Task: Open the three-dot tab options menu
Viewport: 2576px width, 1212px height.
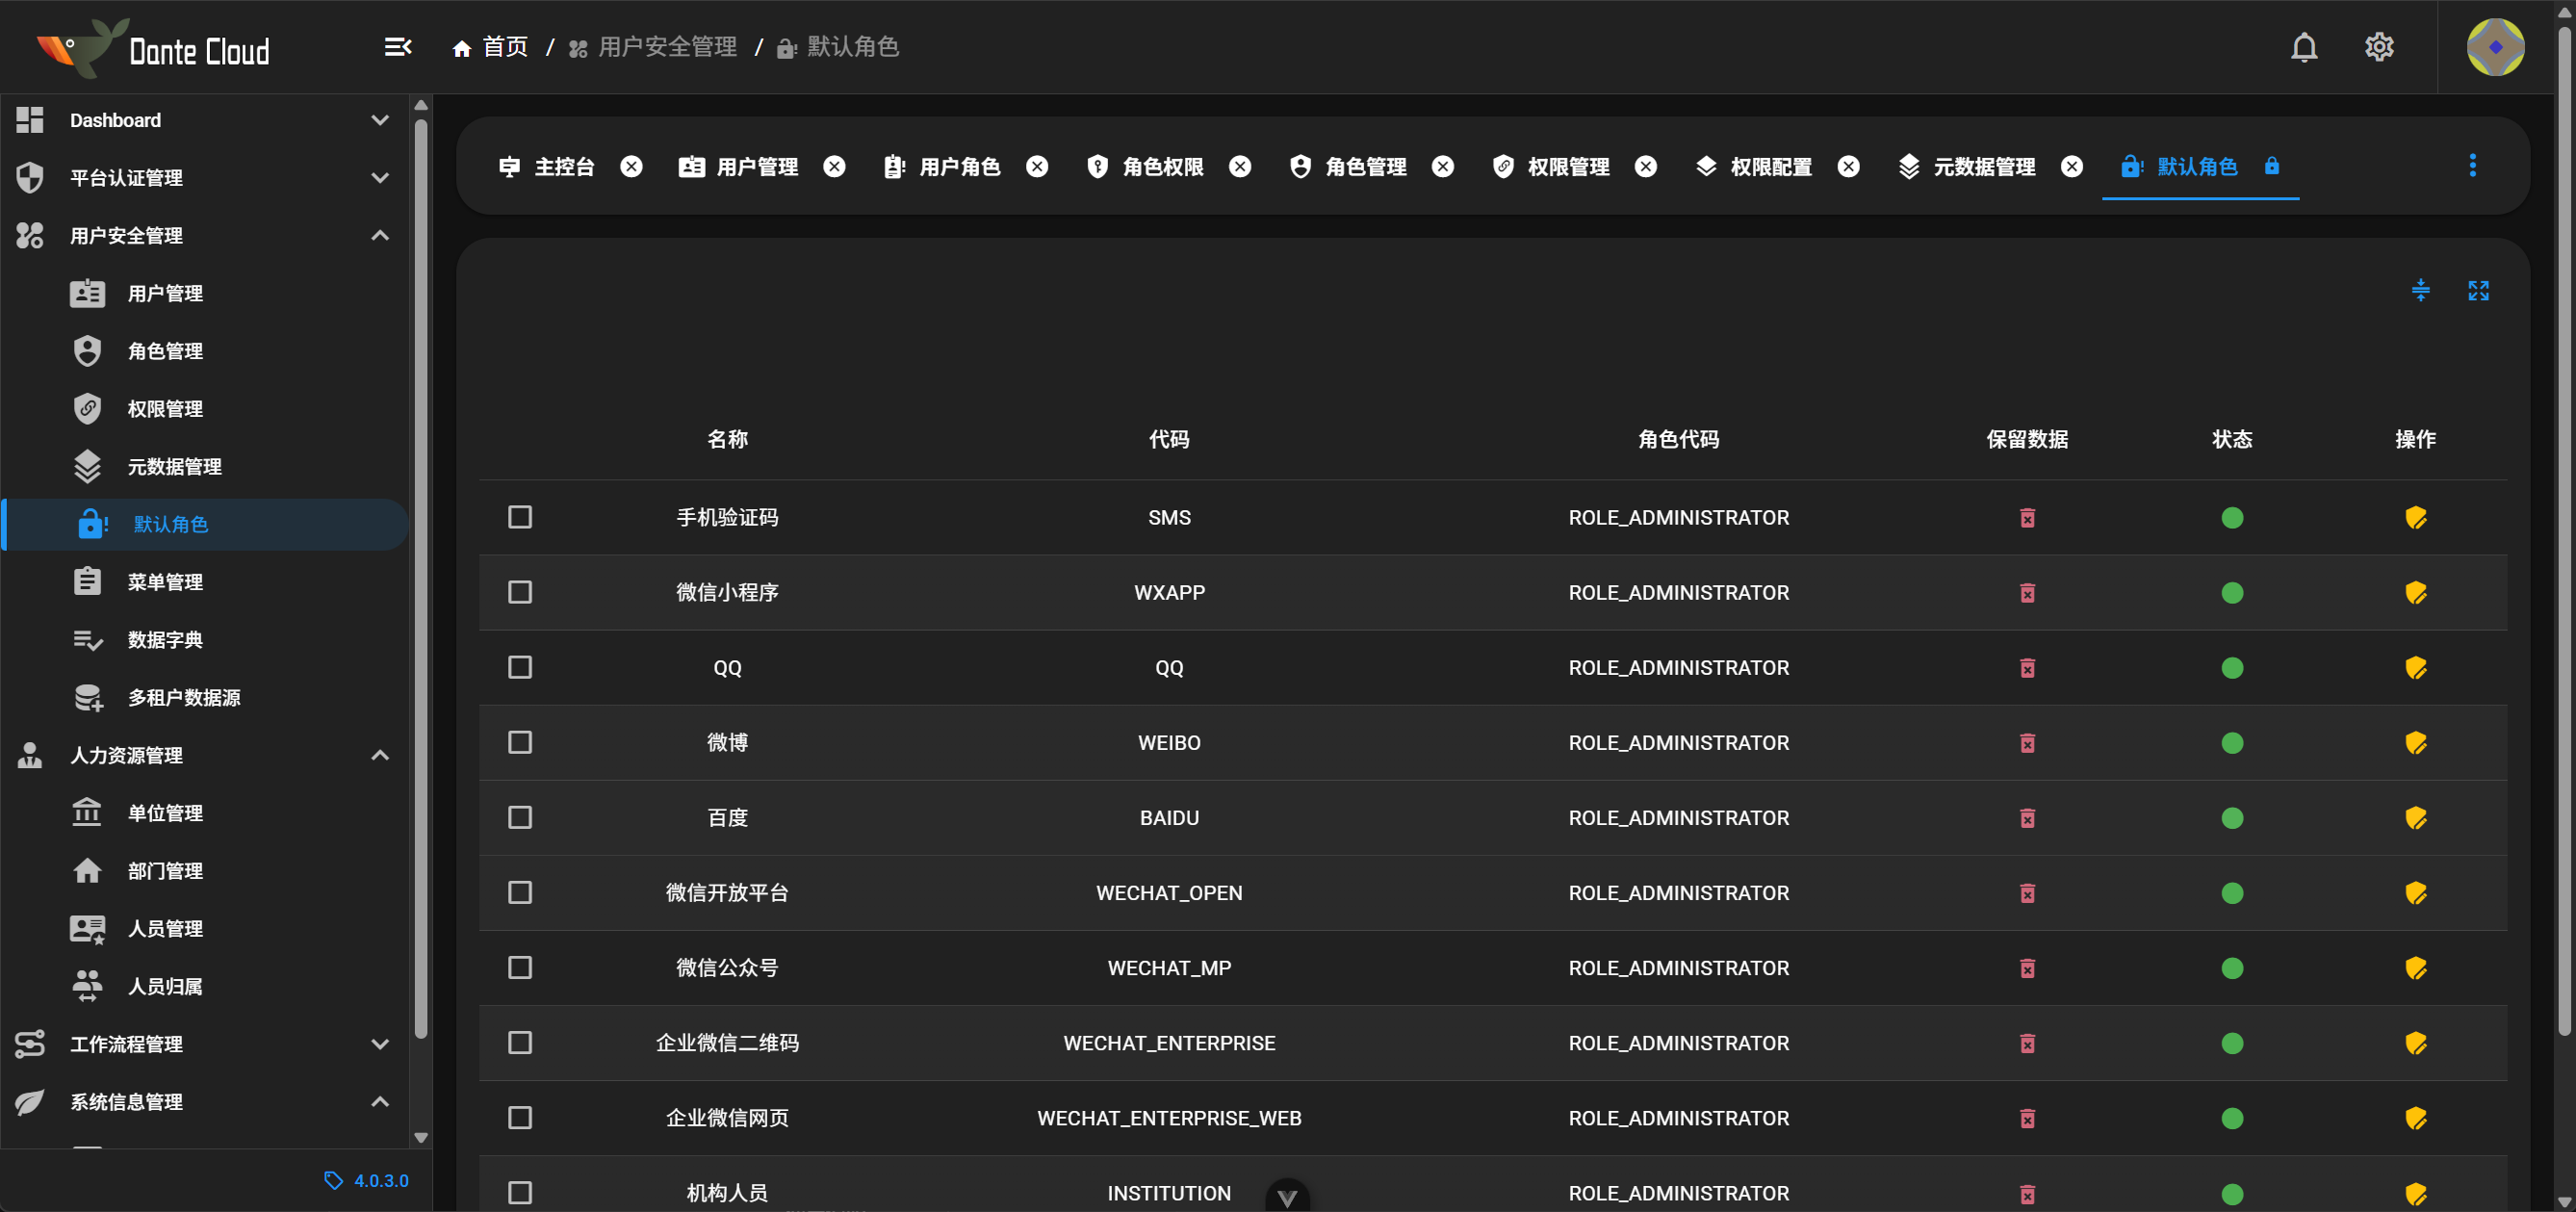Action: pos(2472,165)
